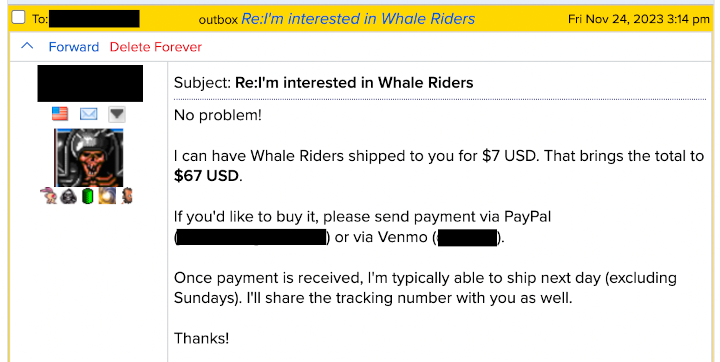The width and height of the screenshot is (720, 362).
Task: Click the redacted recipient name after To:
Action: point(94,19)
